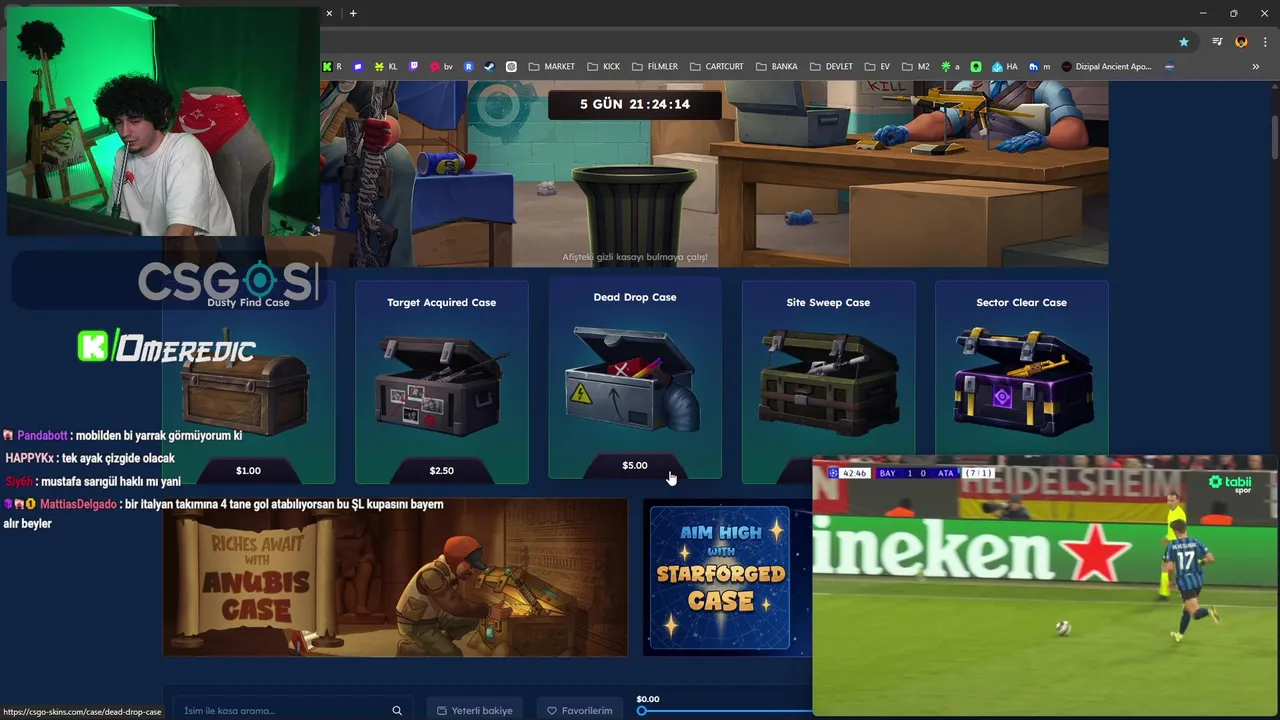
Task: Open the FİLMLER bookmarks folder
Action: [654, 67]
